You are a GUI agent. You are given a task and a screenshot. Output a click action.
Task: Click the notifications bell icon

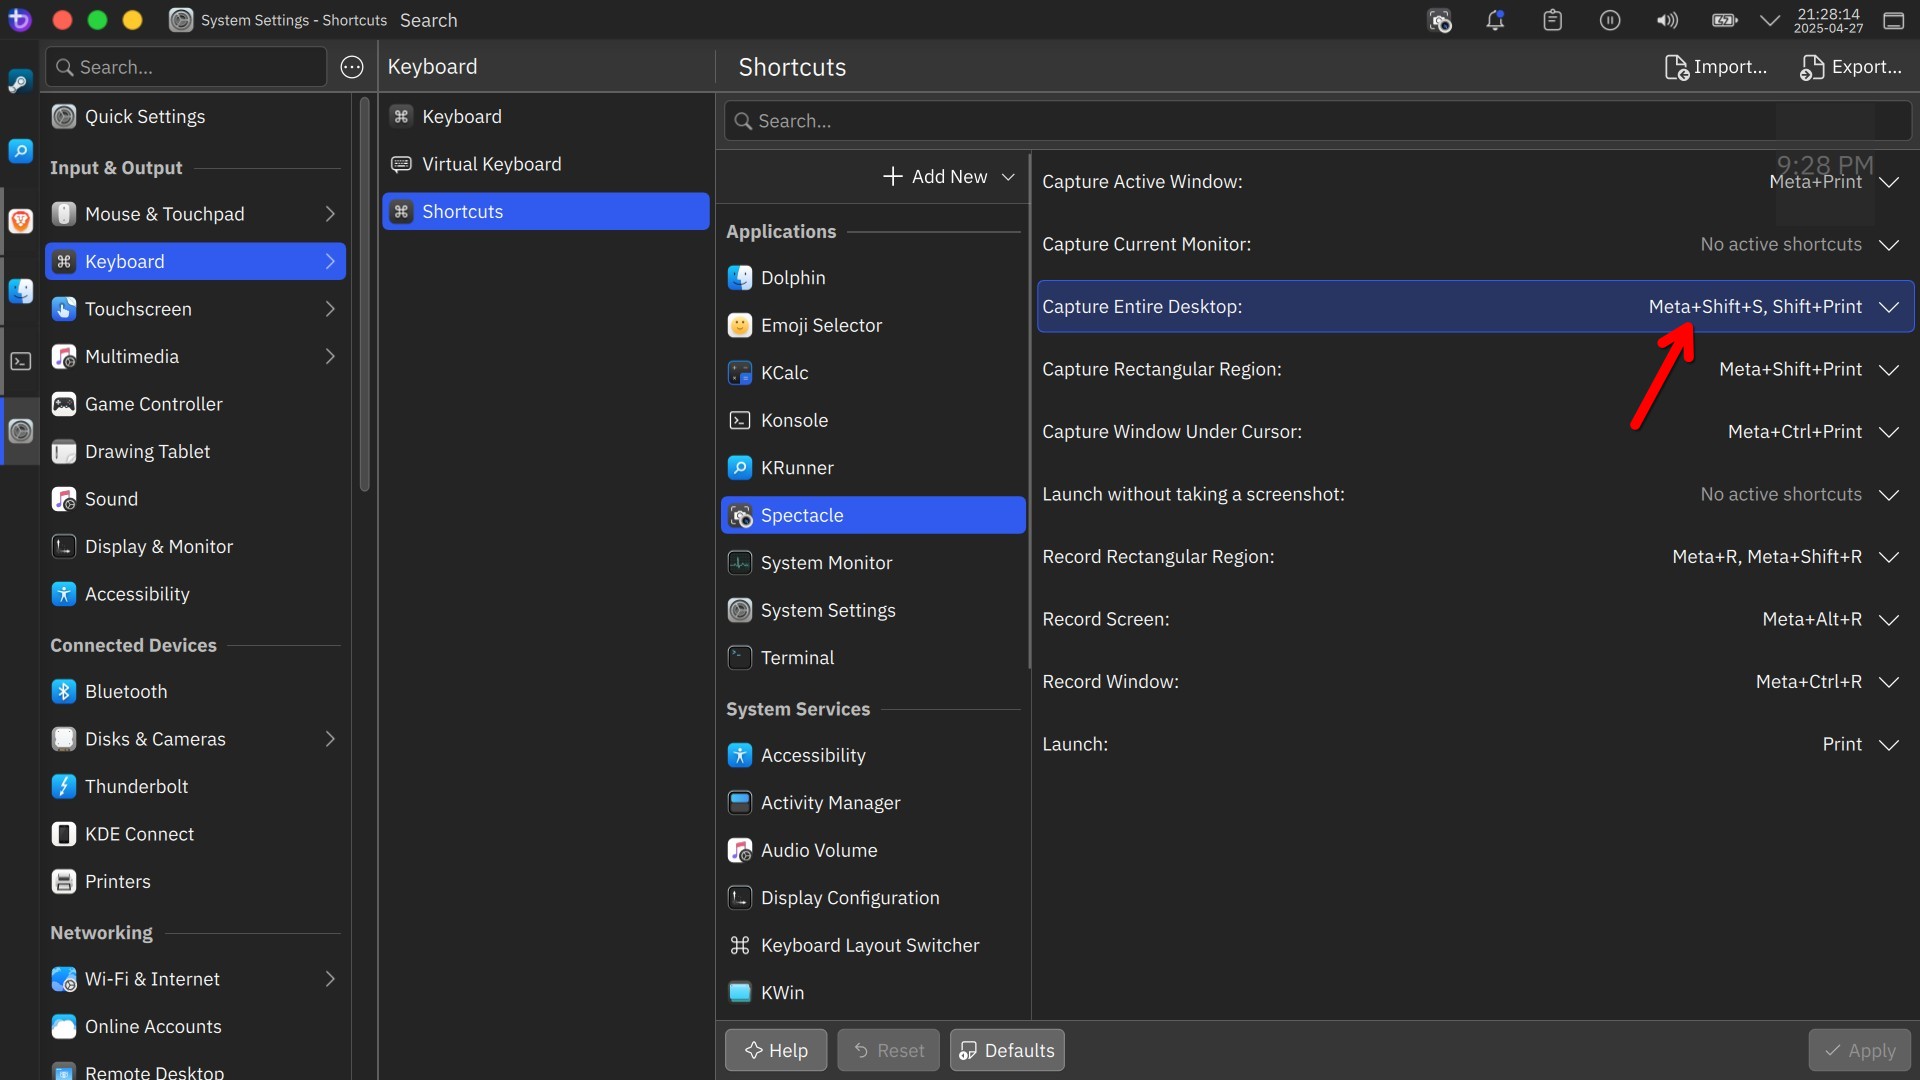1495,20
